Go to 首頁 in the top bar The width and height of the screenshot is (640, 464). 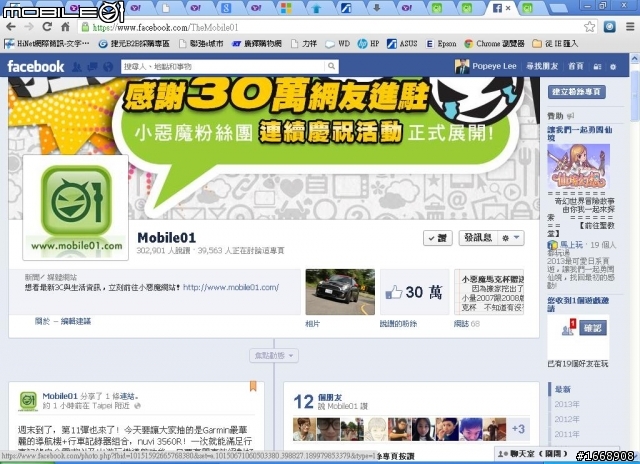click(x=576, y=66)
